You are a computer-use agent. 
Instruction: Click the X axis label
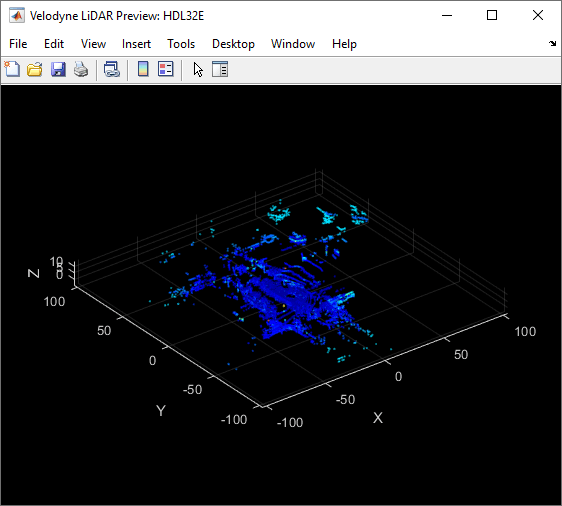point(378,418)
